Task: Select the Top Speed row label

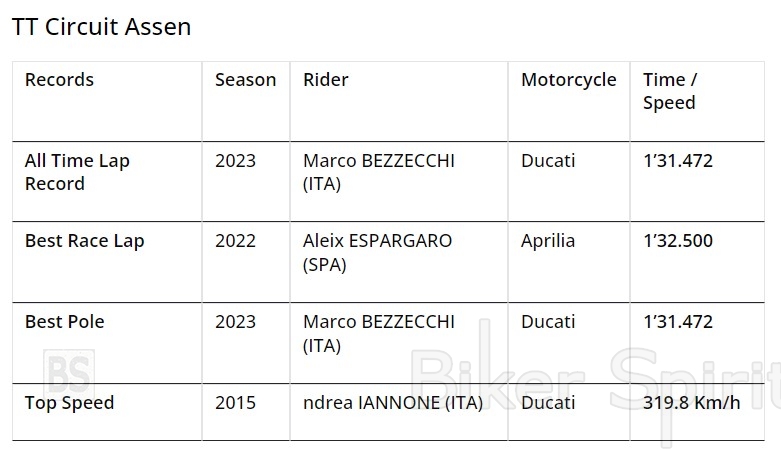Action: (69, 403)
